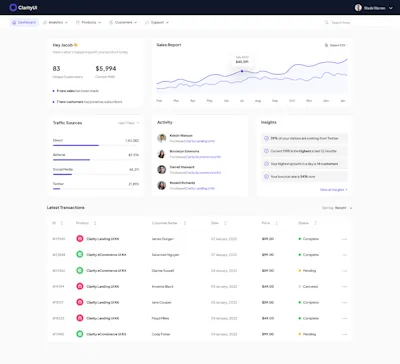400x364 pixels.
Task: Click Kristin Watson's avatar in Activity
Action: click(162, 138)
